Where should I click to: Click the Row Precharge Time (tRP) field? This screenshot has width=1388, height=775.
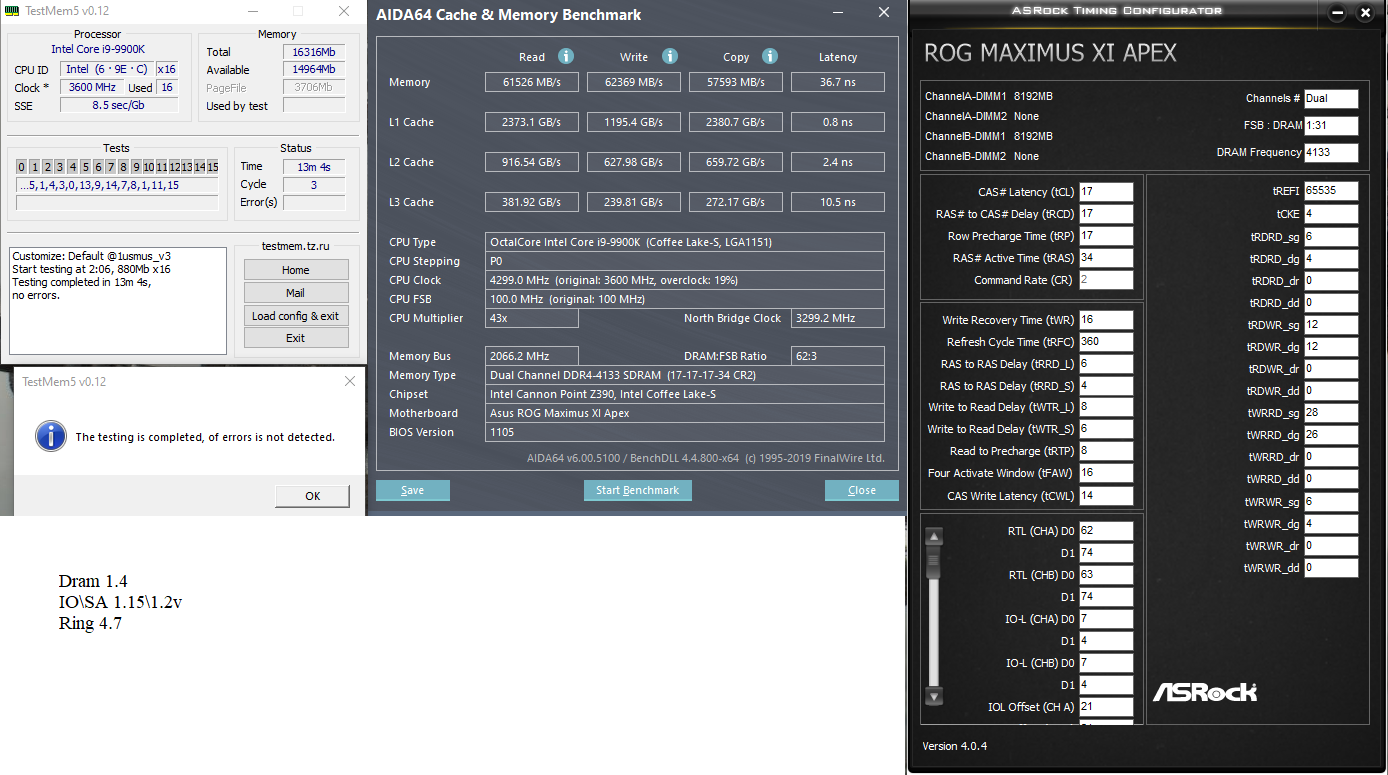[x=1106, y=236]
